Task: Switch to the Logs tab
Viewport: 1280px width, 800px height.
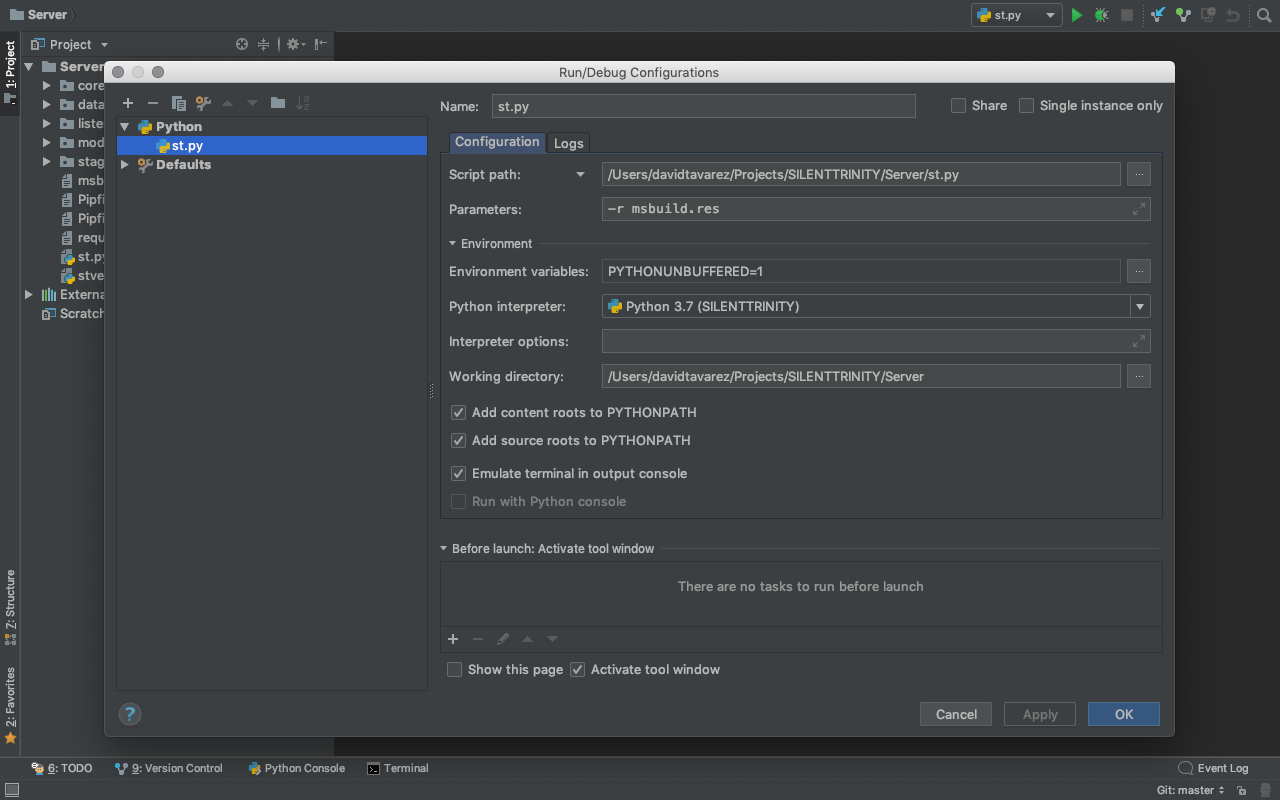Action: [x=568, y=143]
